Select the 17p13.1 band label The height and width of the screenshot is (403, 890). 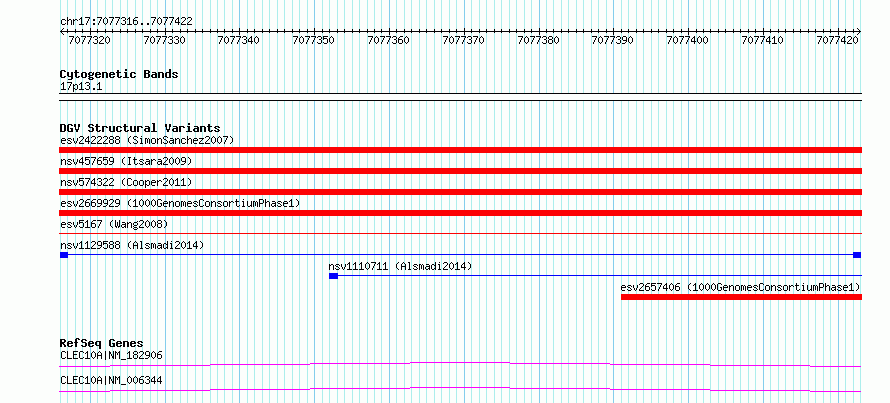tap(81, 87)
